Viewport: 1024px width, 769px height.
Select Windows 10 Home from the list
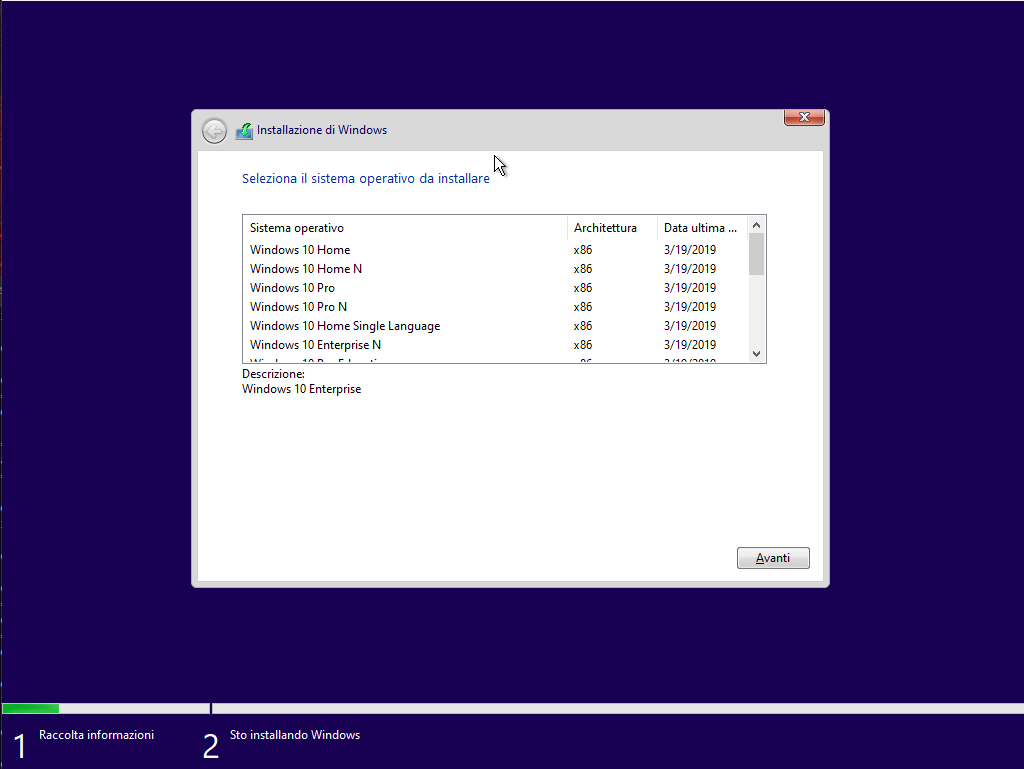point(300,250)
